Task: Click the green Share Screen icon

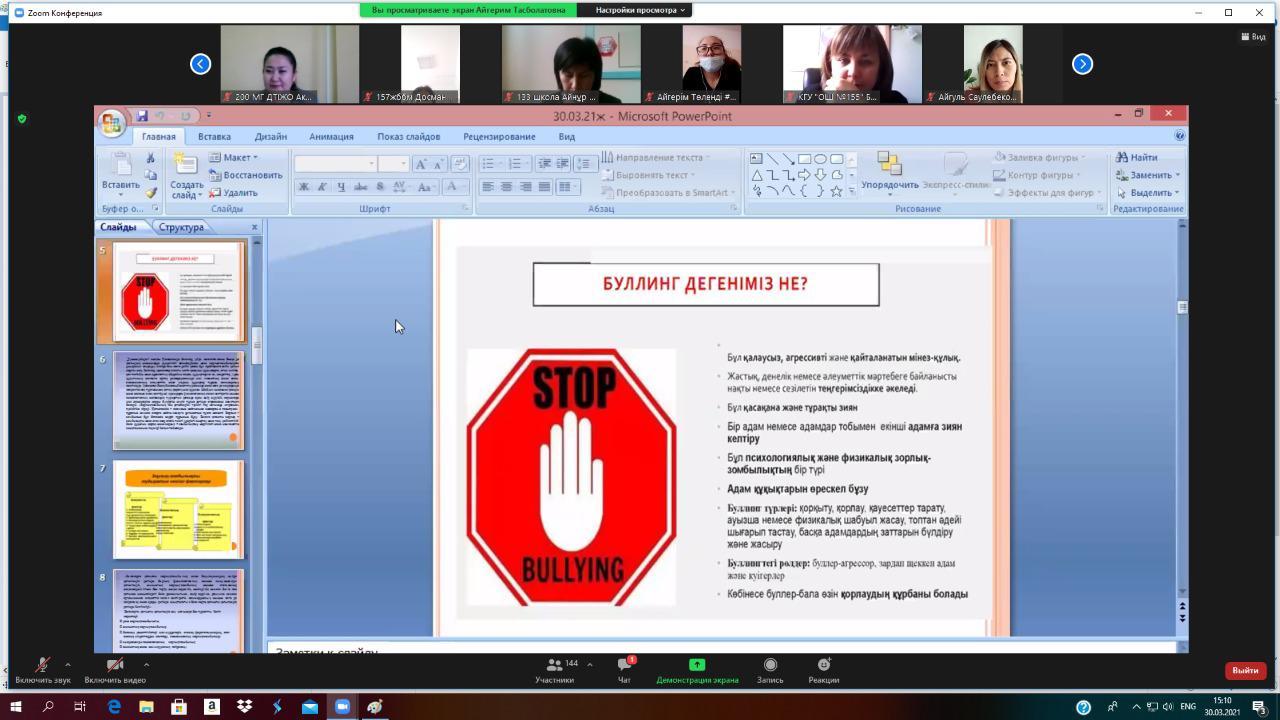Action: pos(697,665)
